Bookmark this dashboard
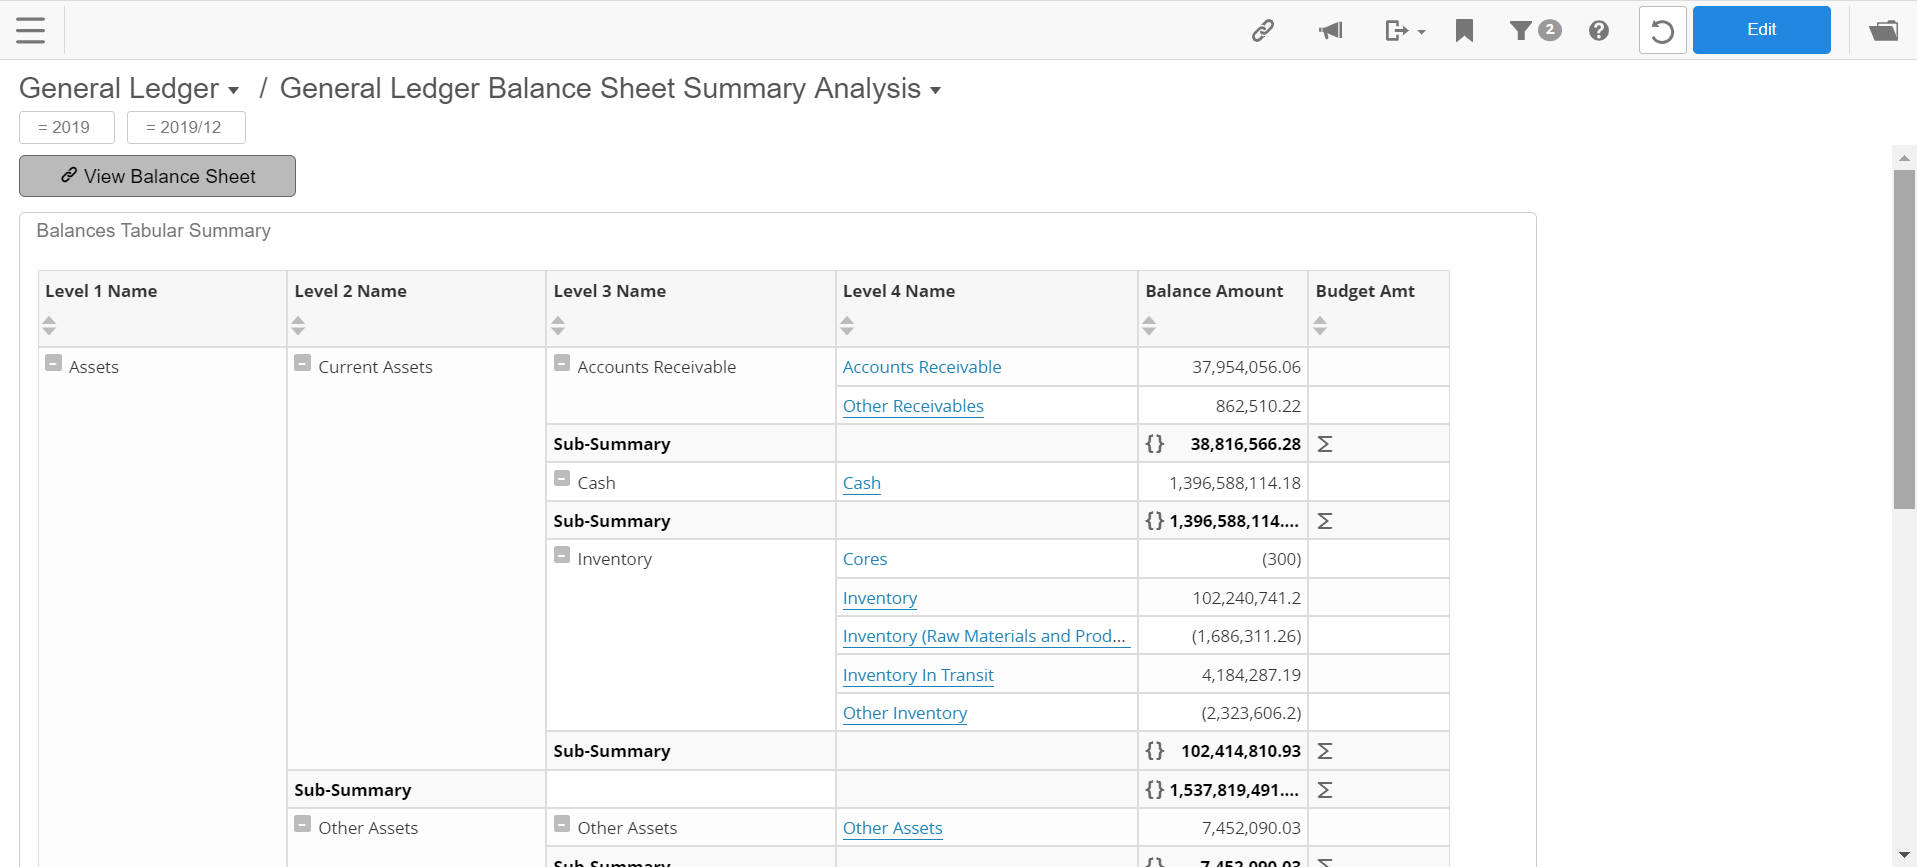 tap(1464, 31)
